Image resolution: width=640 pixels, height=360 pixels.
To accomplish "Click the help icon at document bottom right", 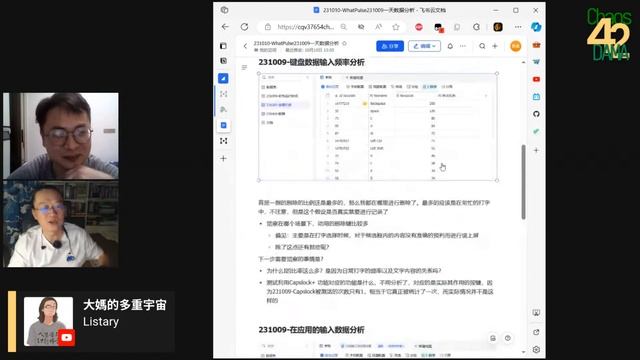I will 508,338.
